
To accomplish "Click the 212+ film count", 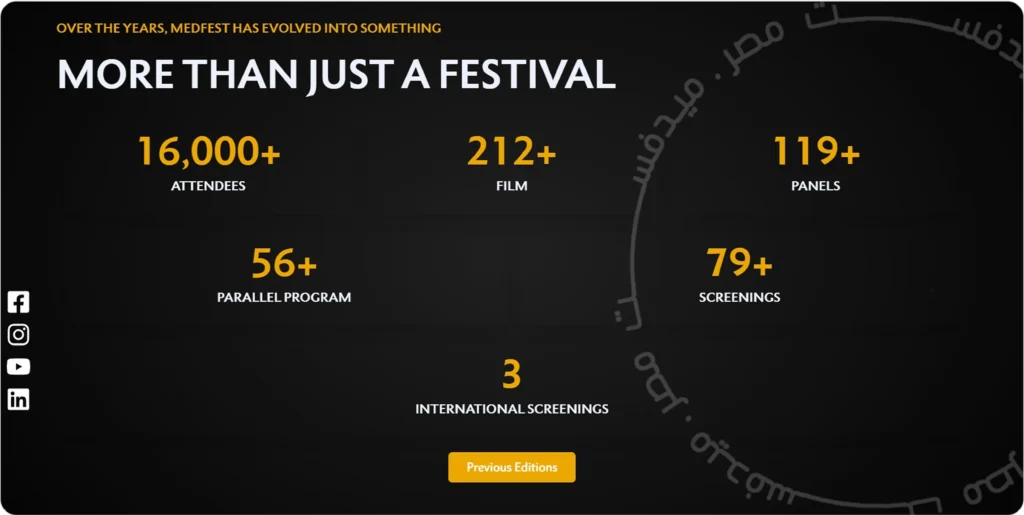I will (x=511, y=152).
